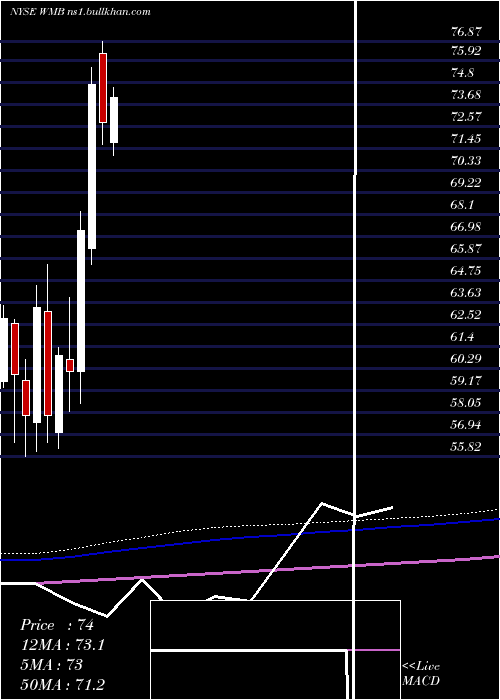Viewport: 500px width, 700px height.
Task: Click the 74.8 price level label
Action: pos(462,72)
